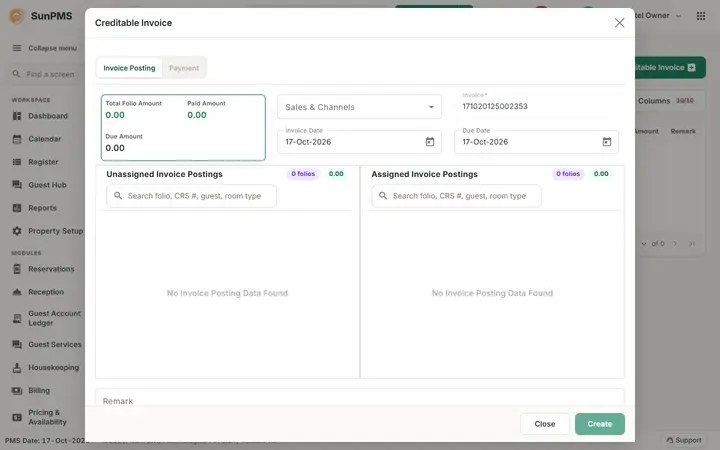This screenshot has width=720, height=450.
Task: Click the Guest Hub chat icon
Action: click(x=17, y=185)
